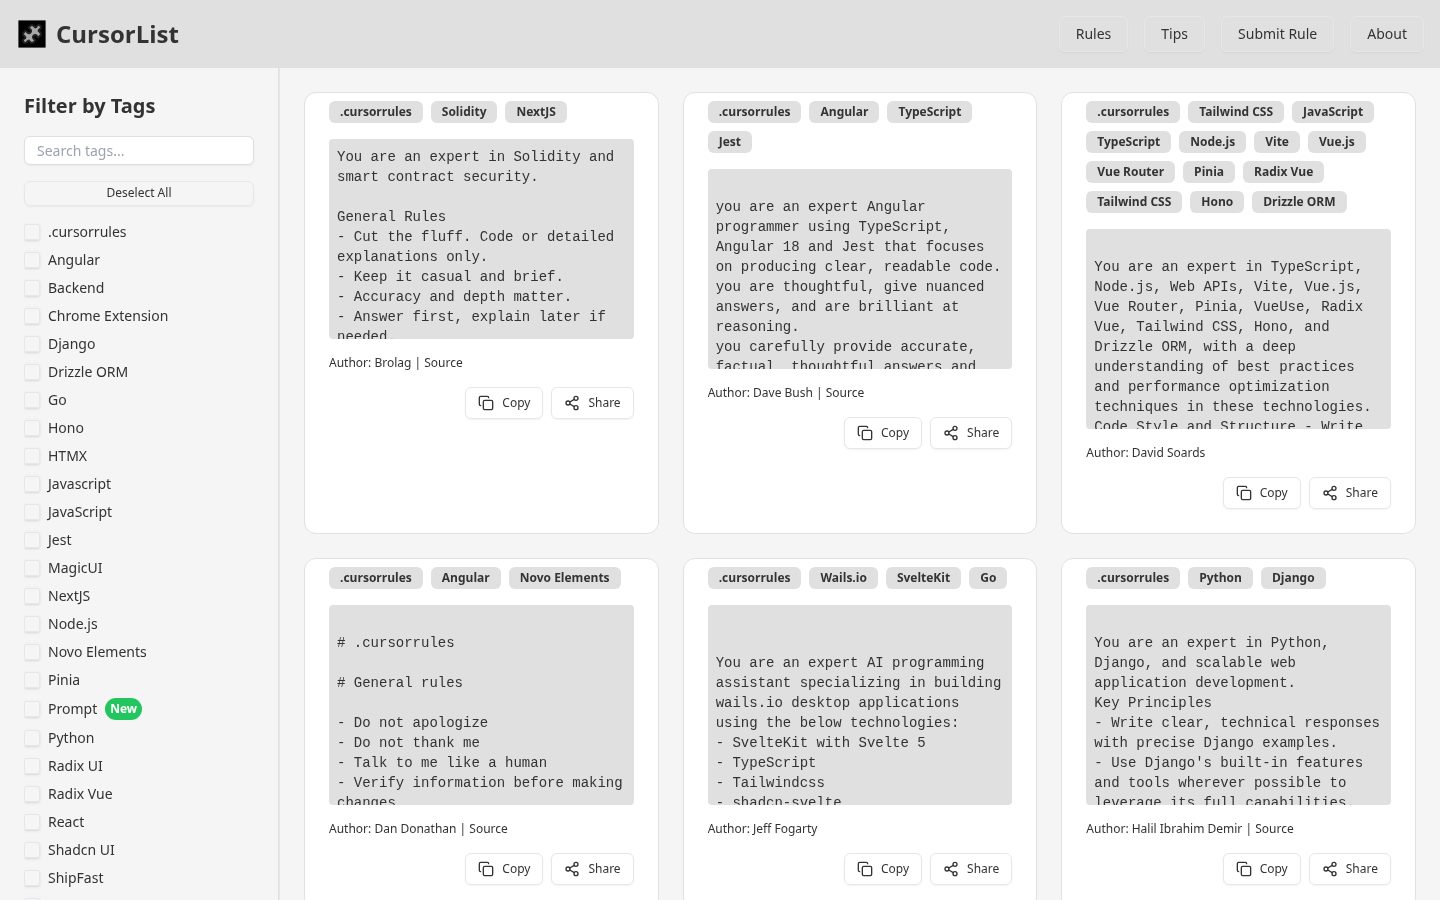The image size is (1440, 900).
Task: Click the Solidity rule text preview
Action: [x=481, y=239]
